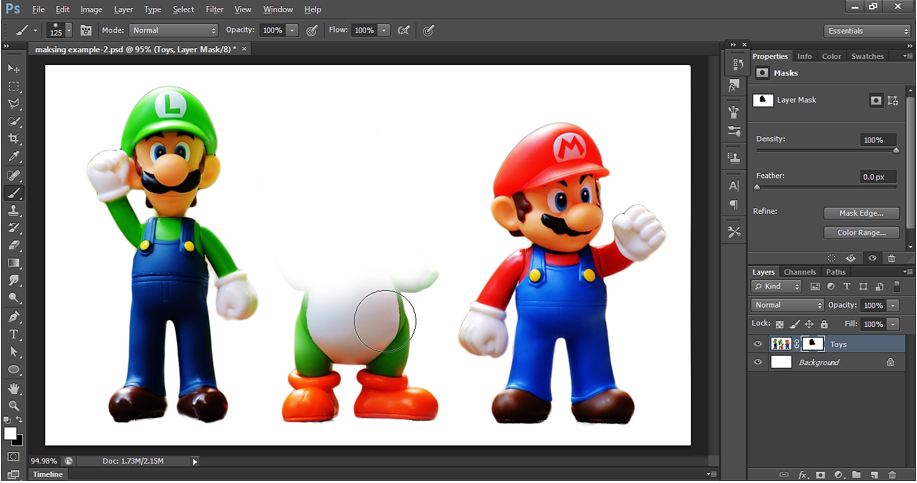The image size is (917, 483).
Task: Open the Clone Source panel icon
Action: (x=735, y=157)
